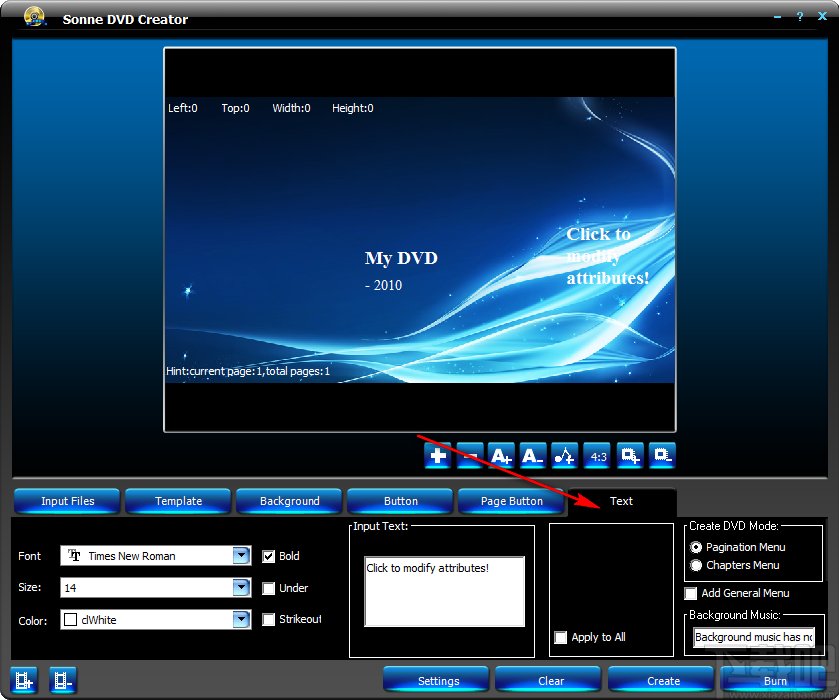Switch aspect ratio using the 4:3 icon

597,455
